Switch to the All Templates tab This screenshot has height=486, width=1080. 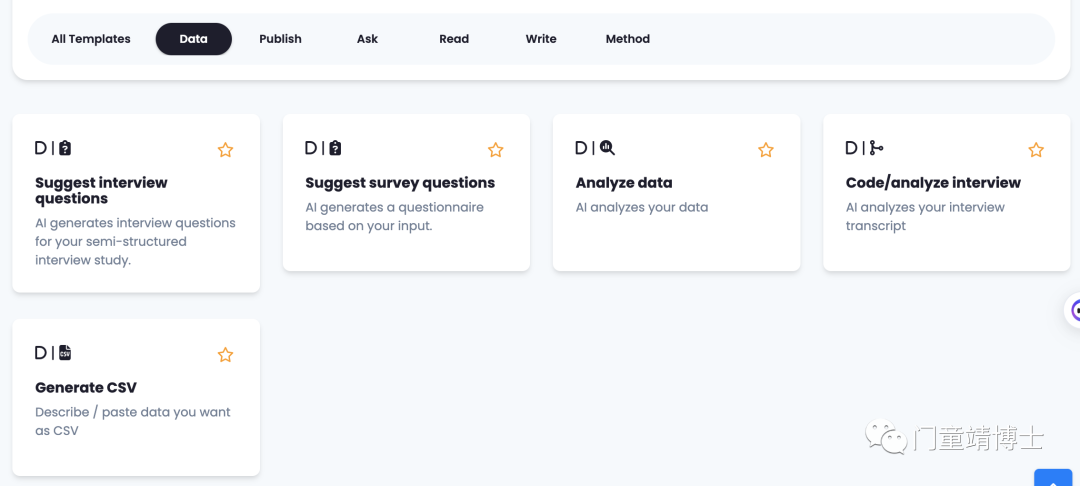pyautogui.click(x=91, y=39)
